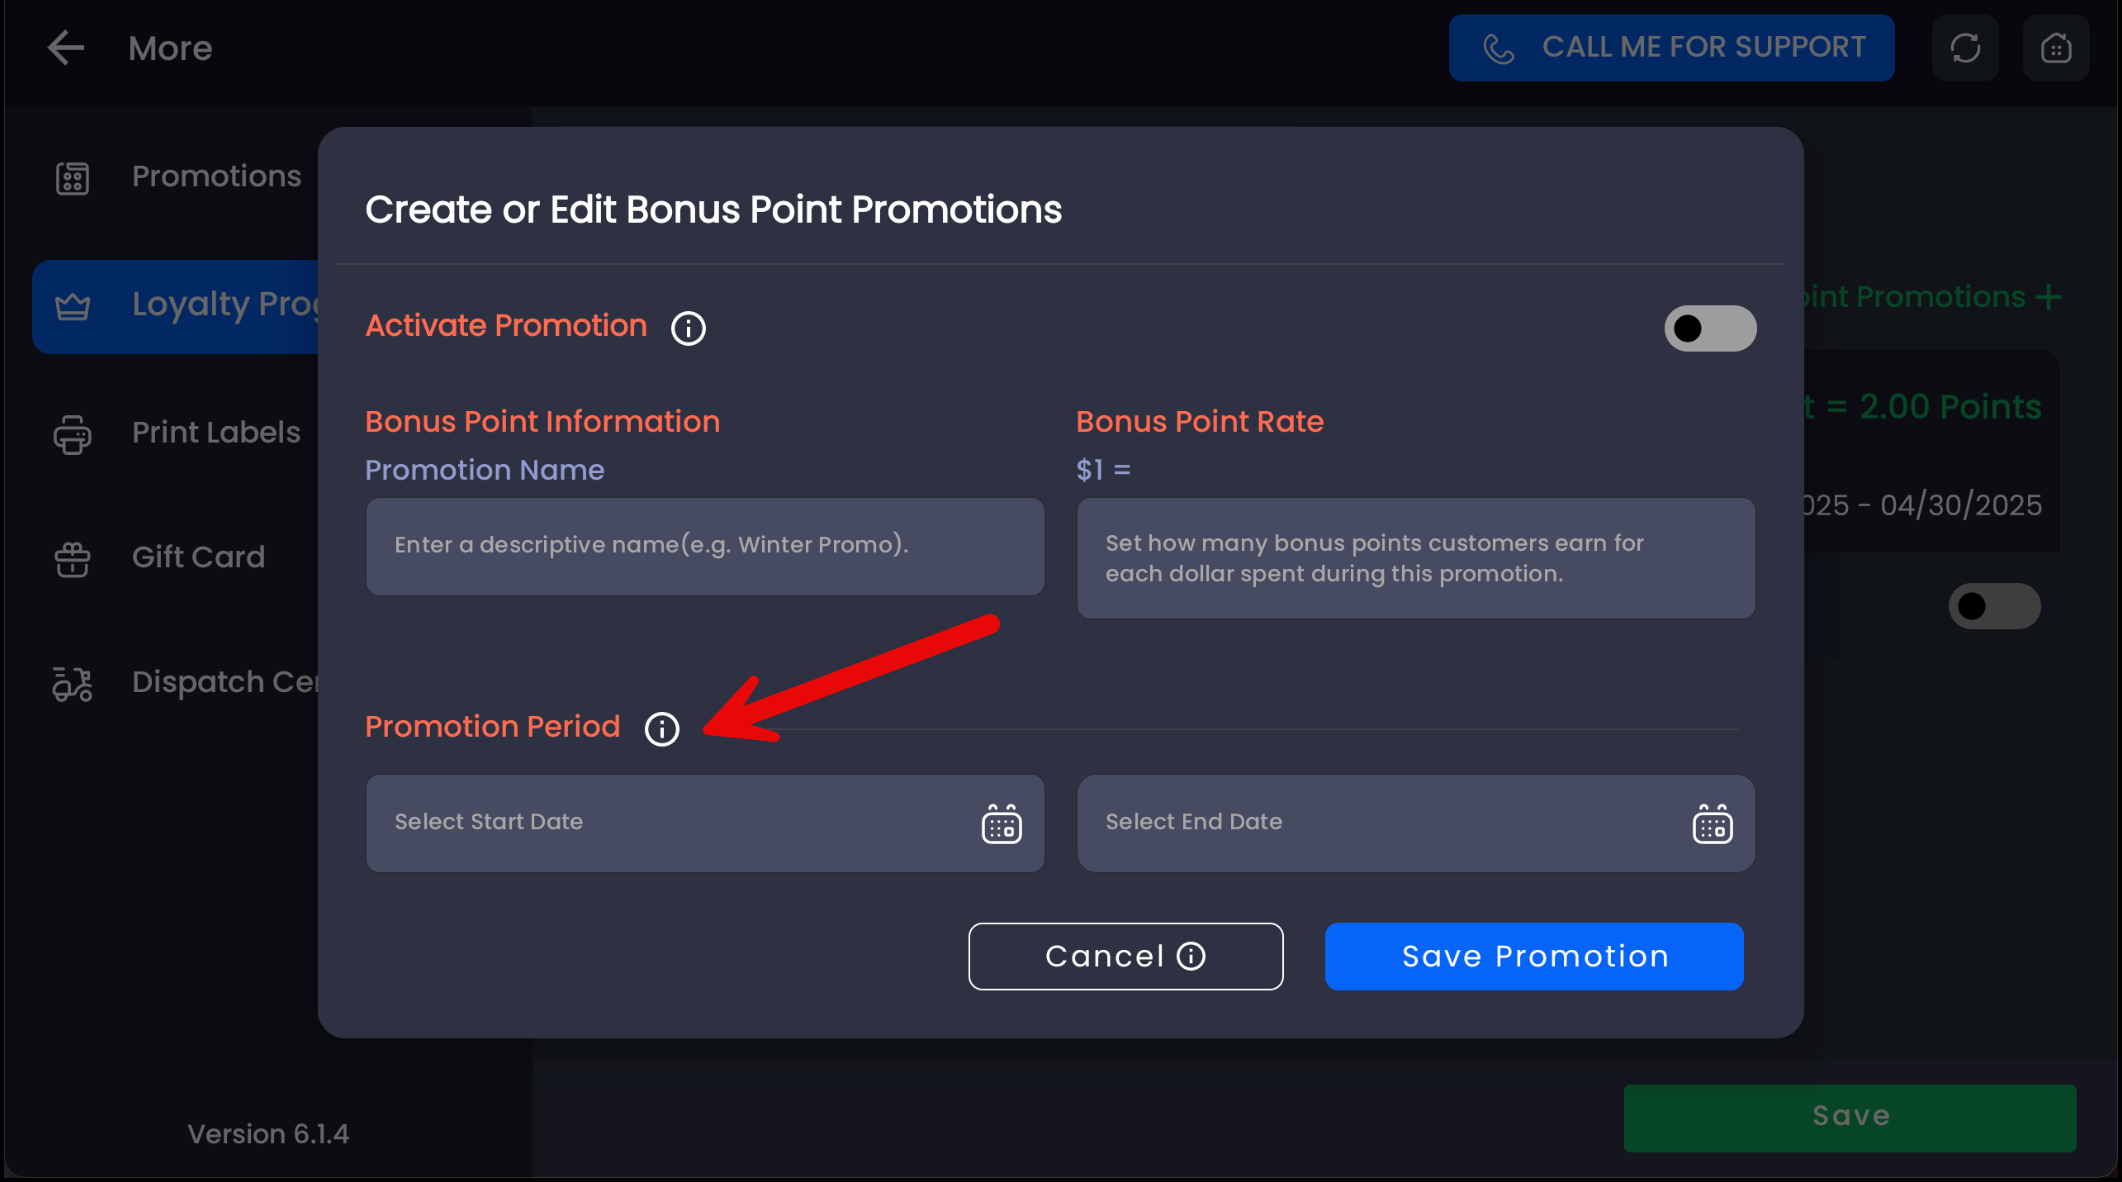The height and width of the screenshot is (1182, 2122).
Task: Toggle the Activate Promotion switch
Action: tap(1709, 328)
